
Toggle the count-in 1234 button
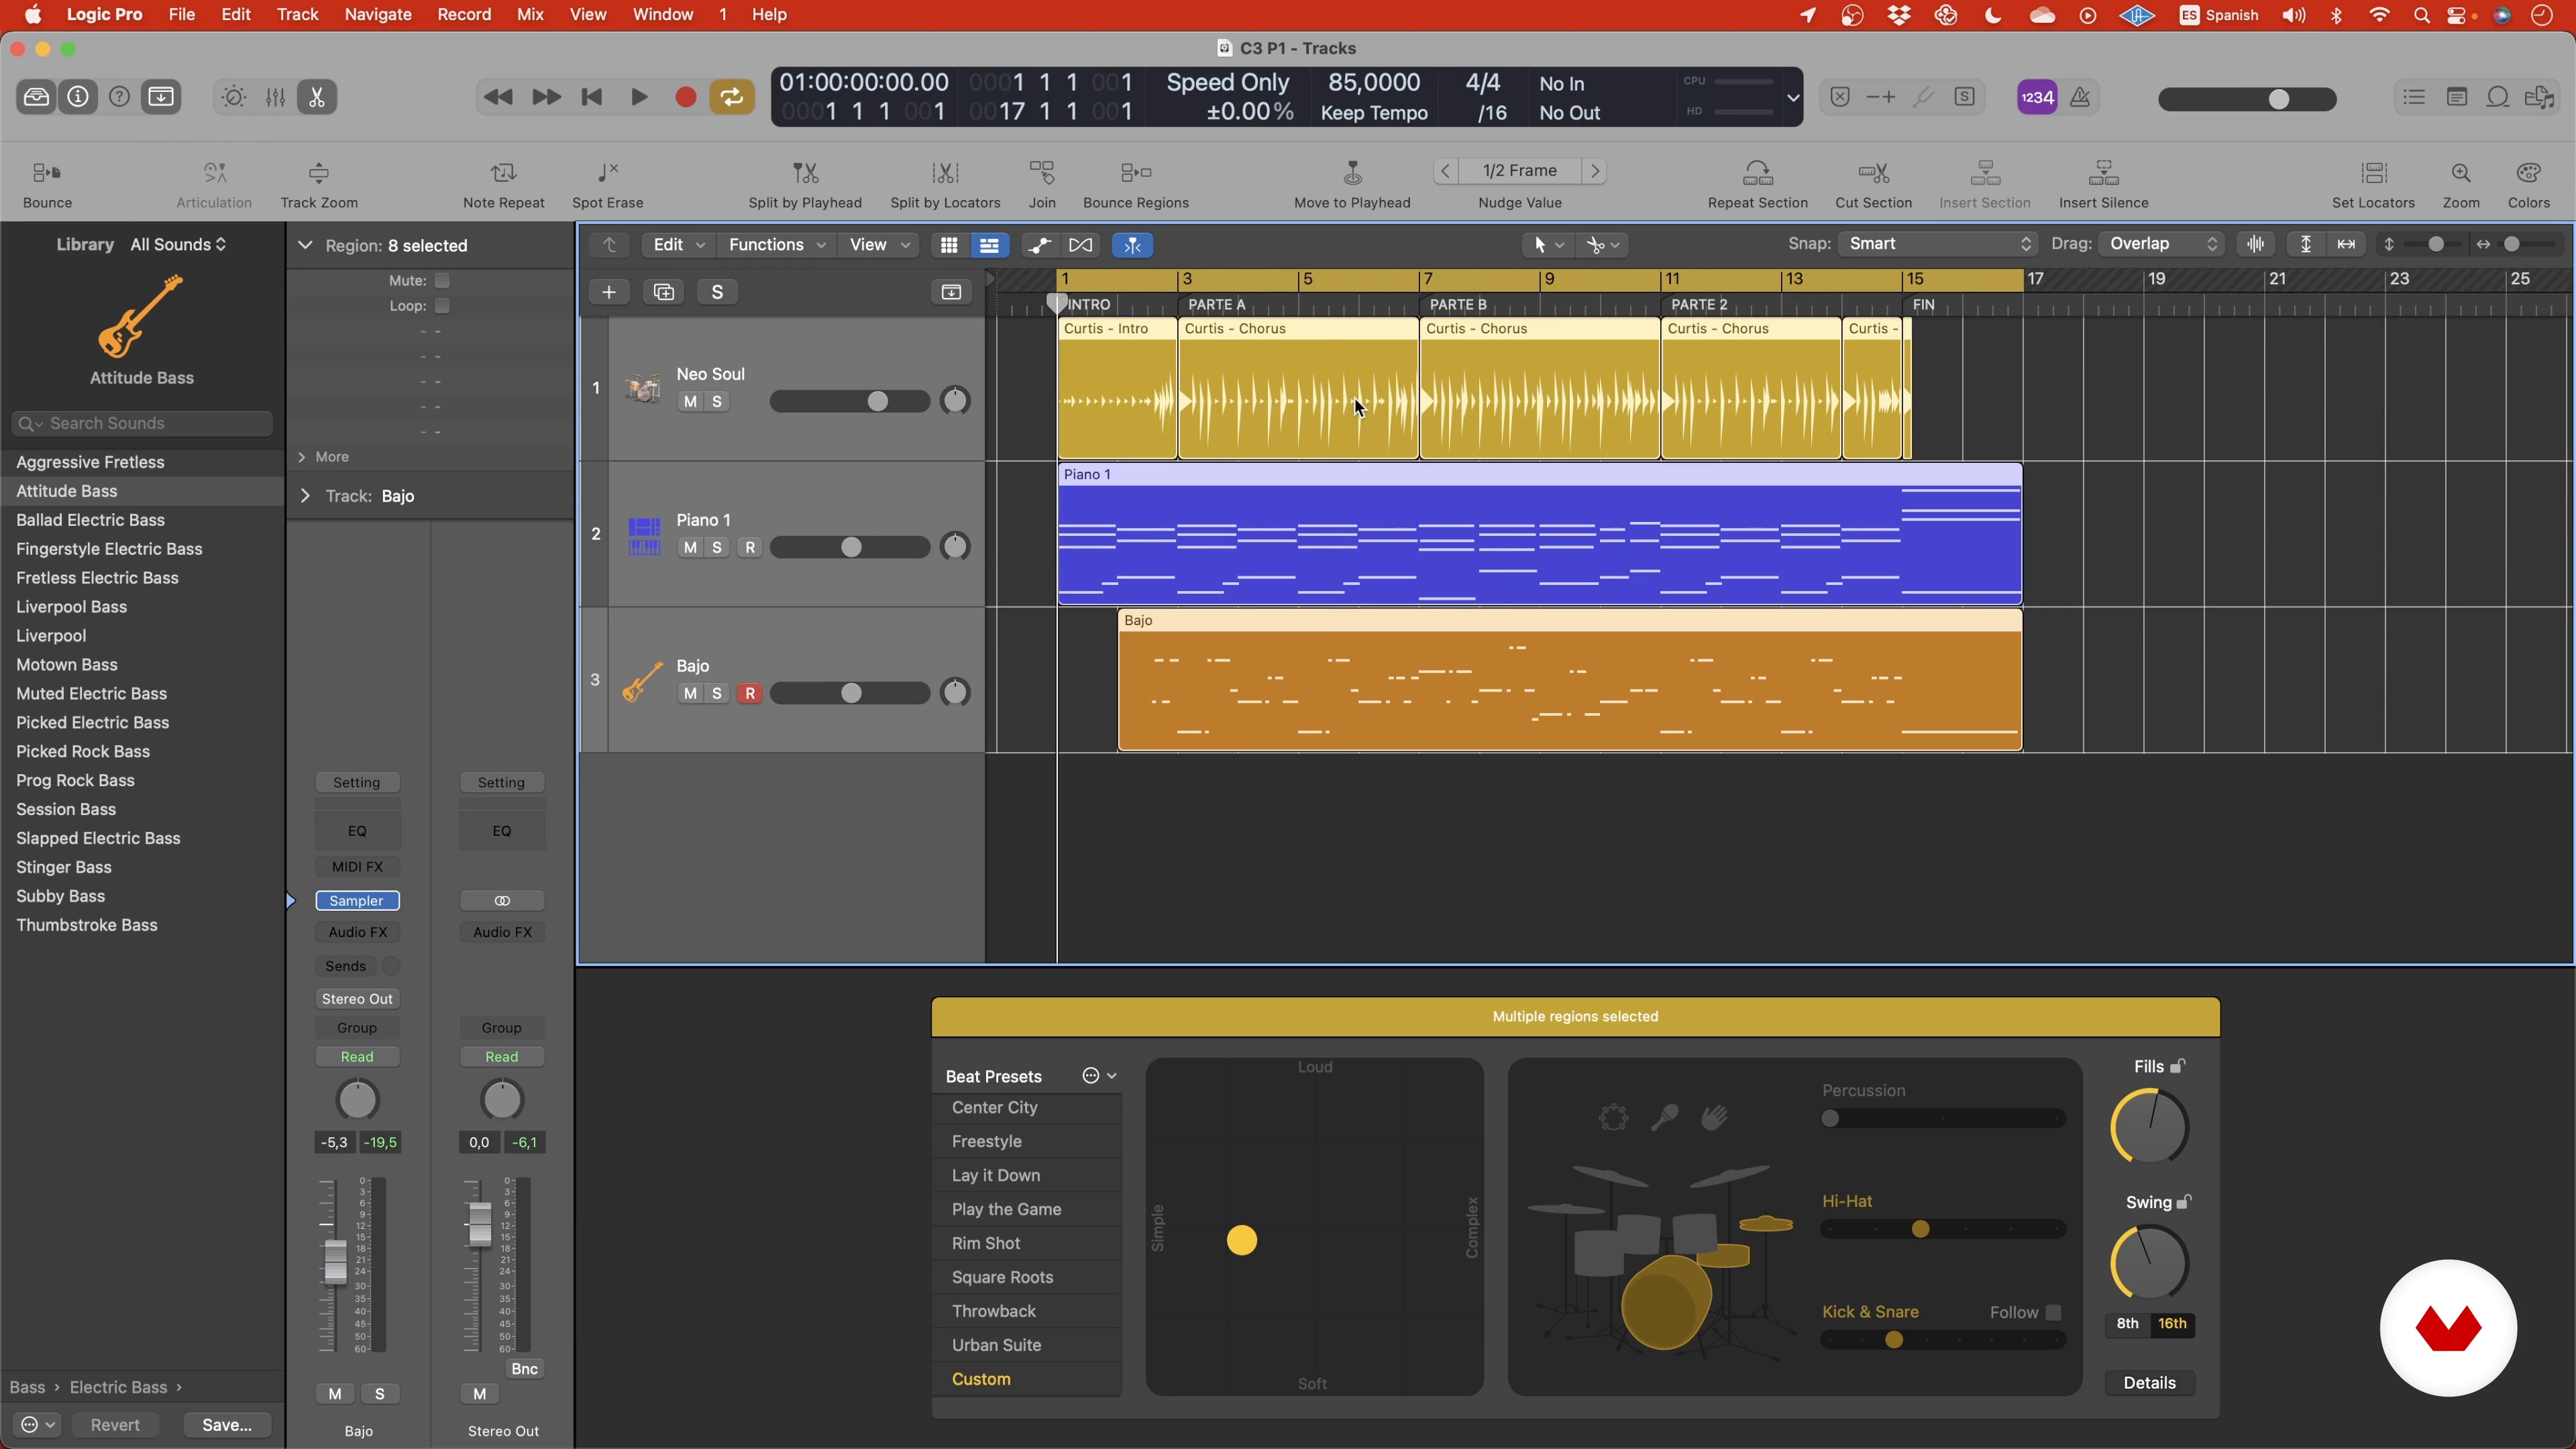2037,97
